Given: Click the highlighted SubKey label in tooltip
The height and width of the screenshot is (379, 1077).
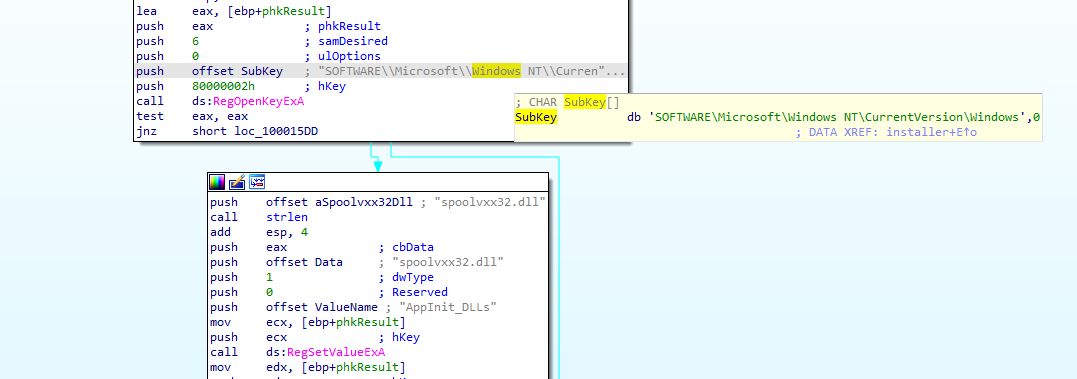Looking at the screenshot, I should (536, 117).
